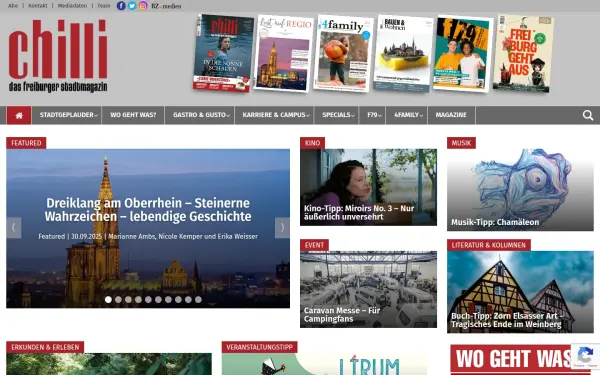Expand the Karriere & Campus menu
The height and width of the screenshot is (375, 600).
coord(274,115)
